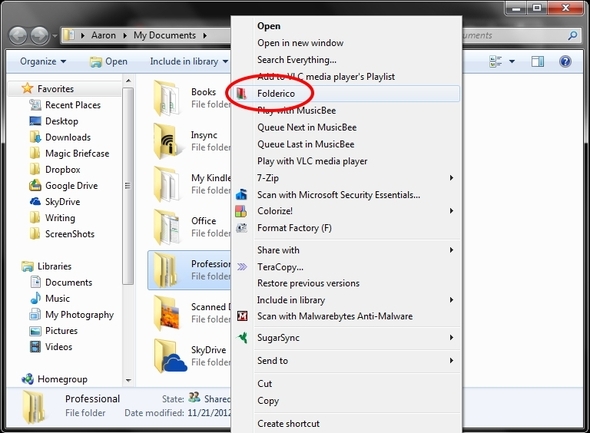Select My Photography under Libraries
Image resolution: width=590 pixels, height=433 pixels.
(79, 314)
